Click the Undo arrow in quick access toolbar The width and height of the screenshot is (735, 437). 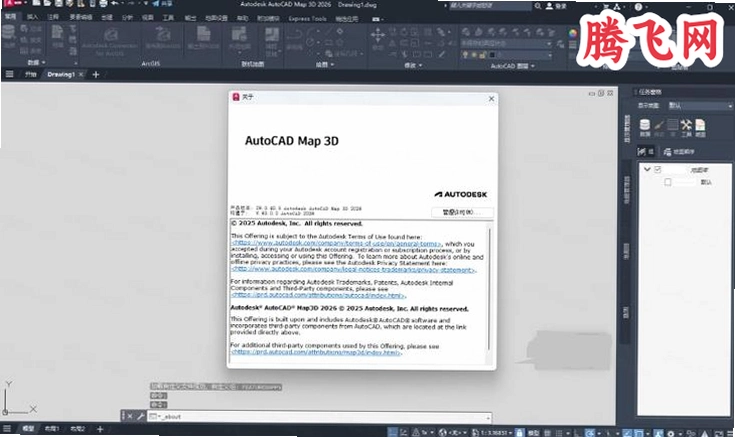115,4
